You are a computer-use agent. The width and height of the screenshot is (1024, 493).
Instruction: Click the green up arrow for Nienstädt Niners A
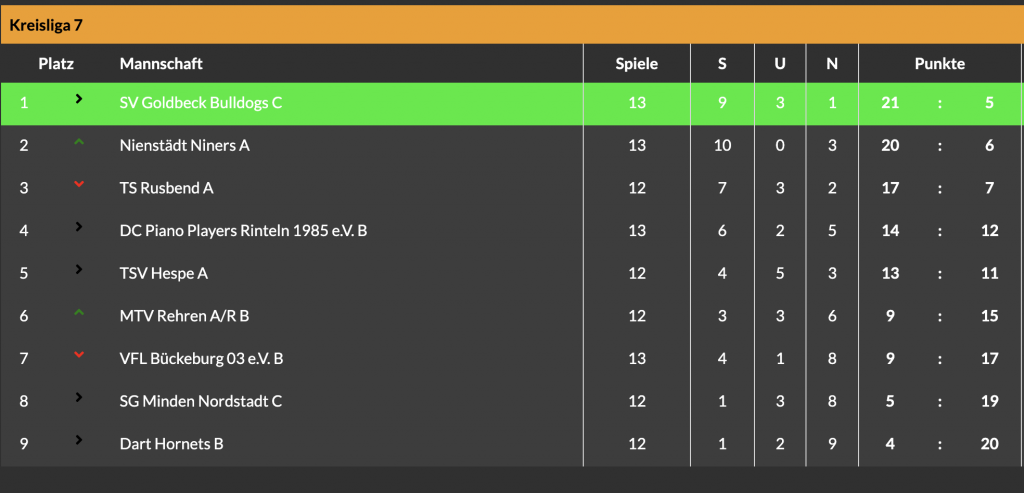click(x=79, y=143)
